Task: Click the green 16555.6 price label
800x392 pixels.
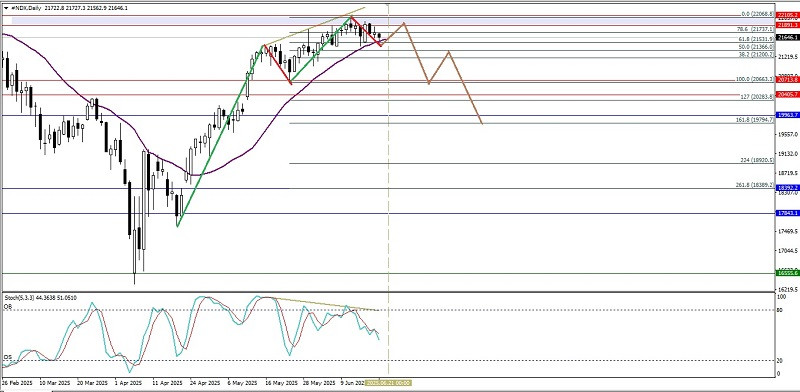Action: tap(787, 273)
